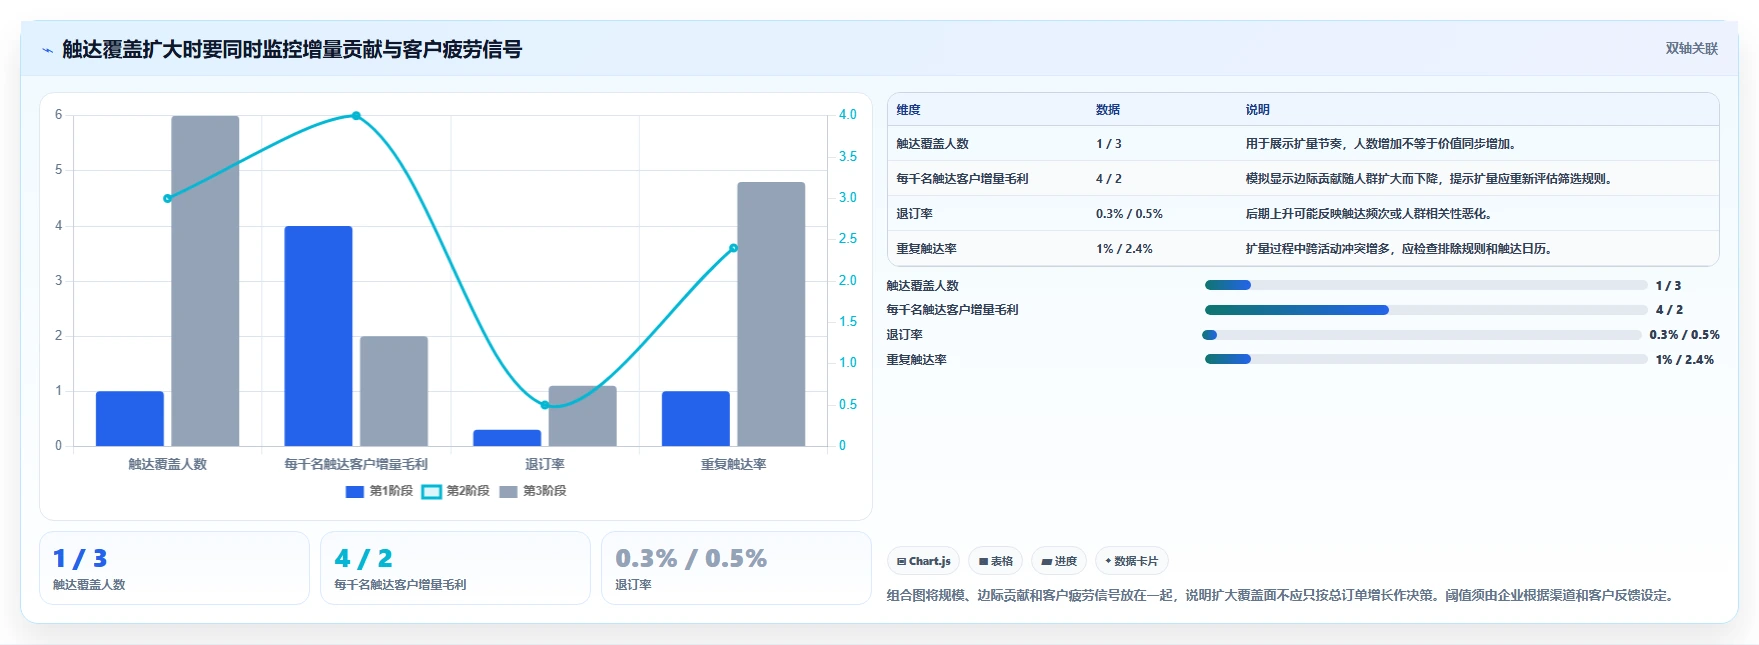Click the table cell 重复触达率

point(926,249)
